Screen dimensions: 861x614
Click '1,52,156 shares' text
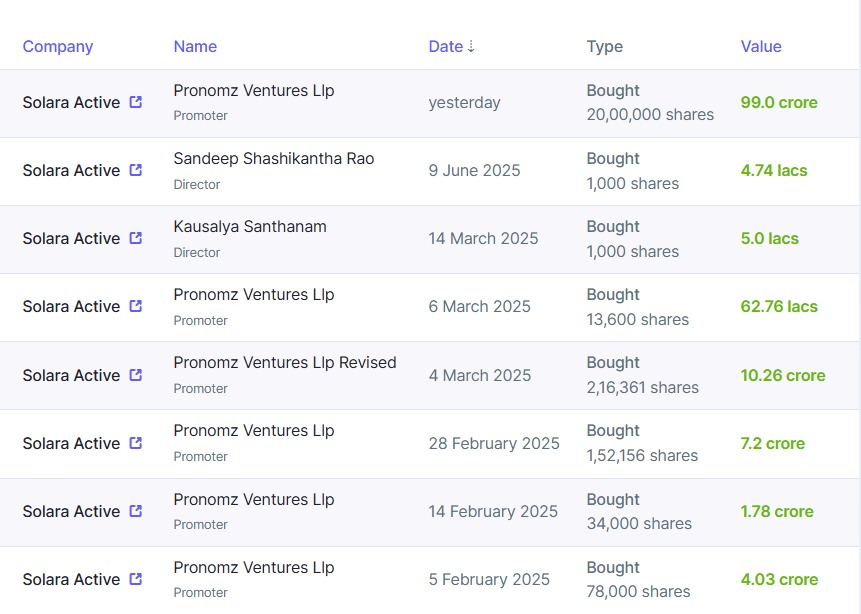pyautogui.click(x=642, y=456)
